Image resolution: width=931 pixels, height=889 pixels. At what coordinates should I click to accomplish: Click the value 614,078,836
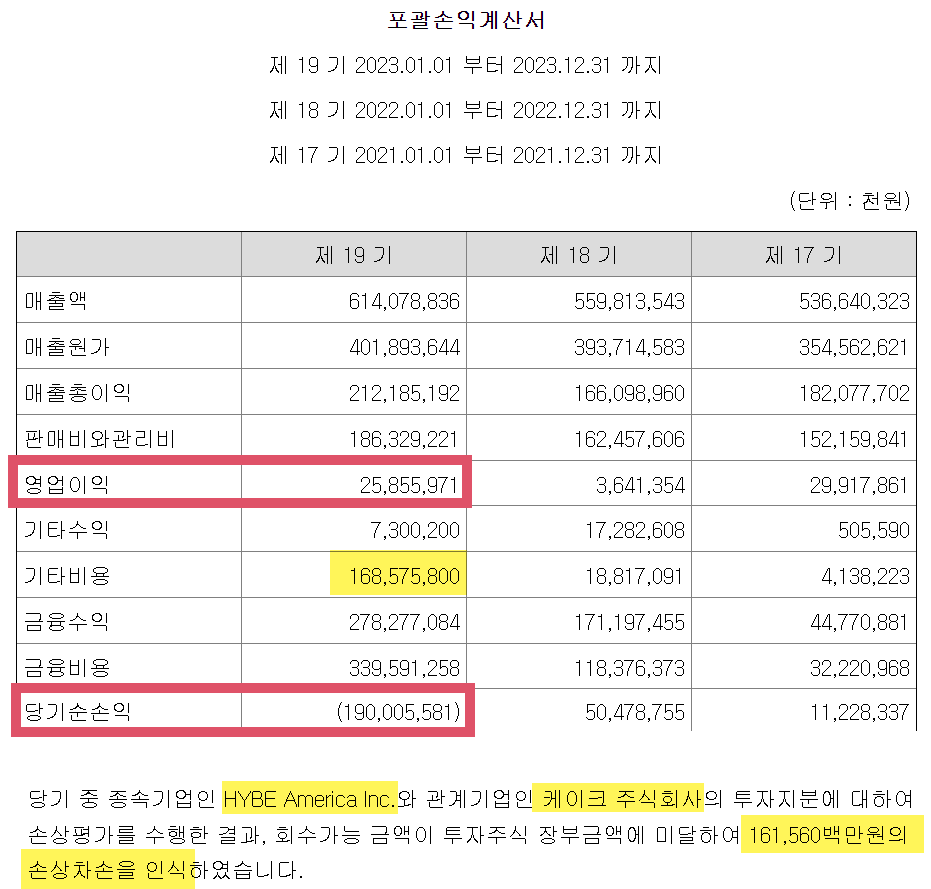[404, 302]
